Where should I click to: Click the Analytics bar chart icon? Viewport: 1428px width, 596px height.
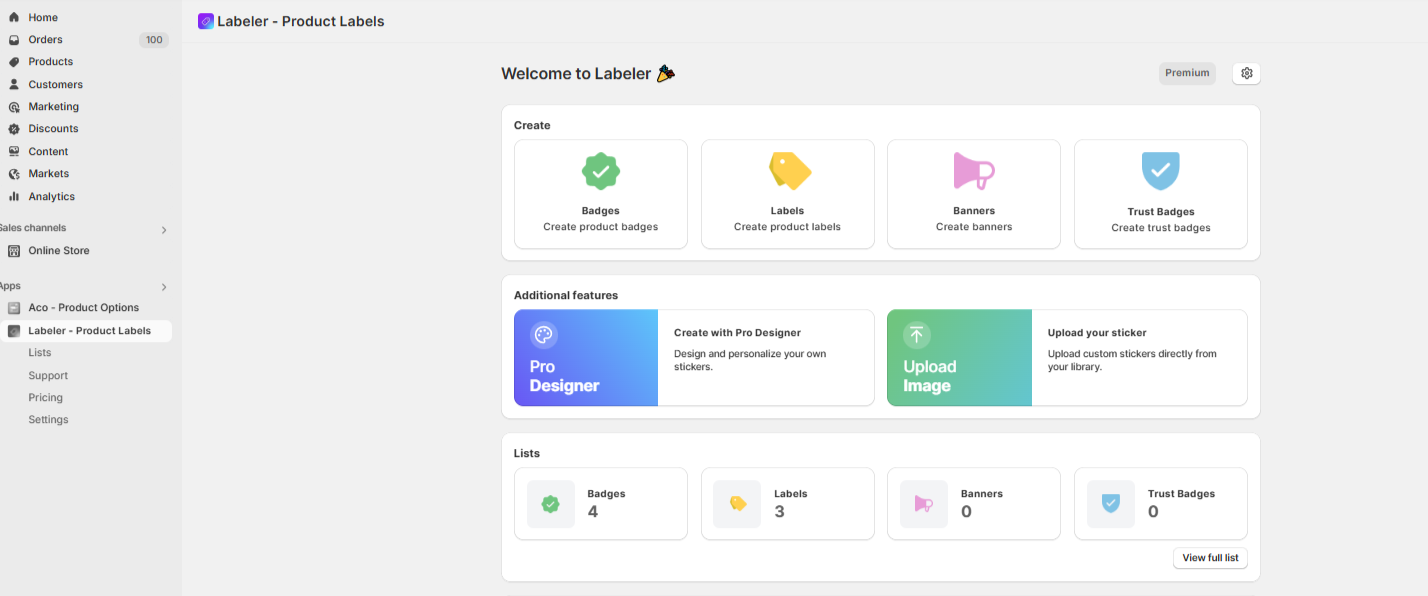(14, 197)
